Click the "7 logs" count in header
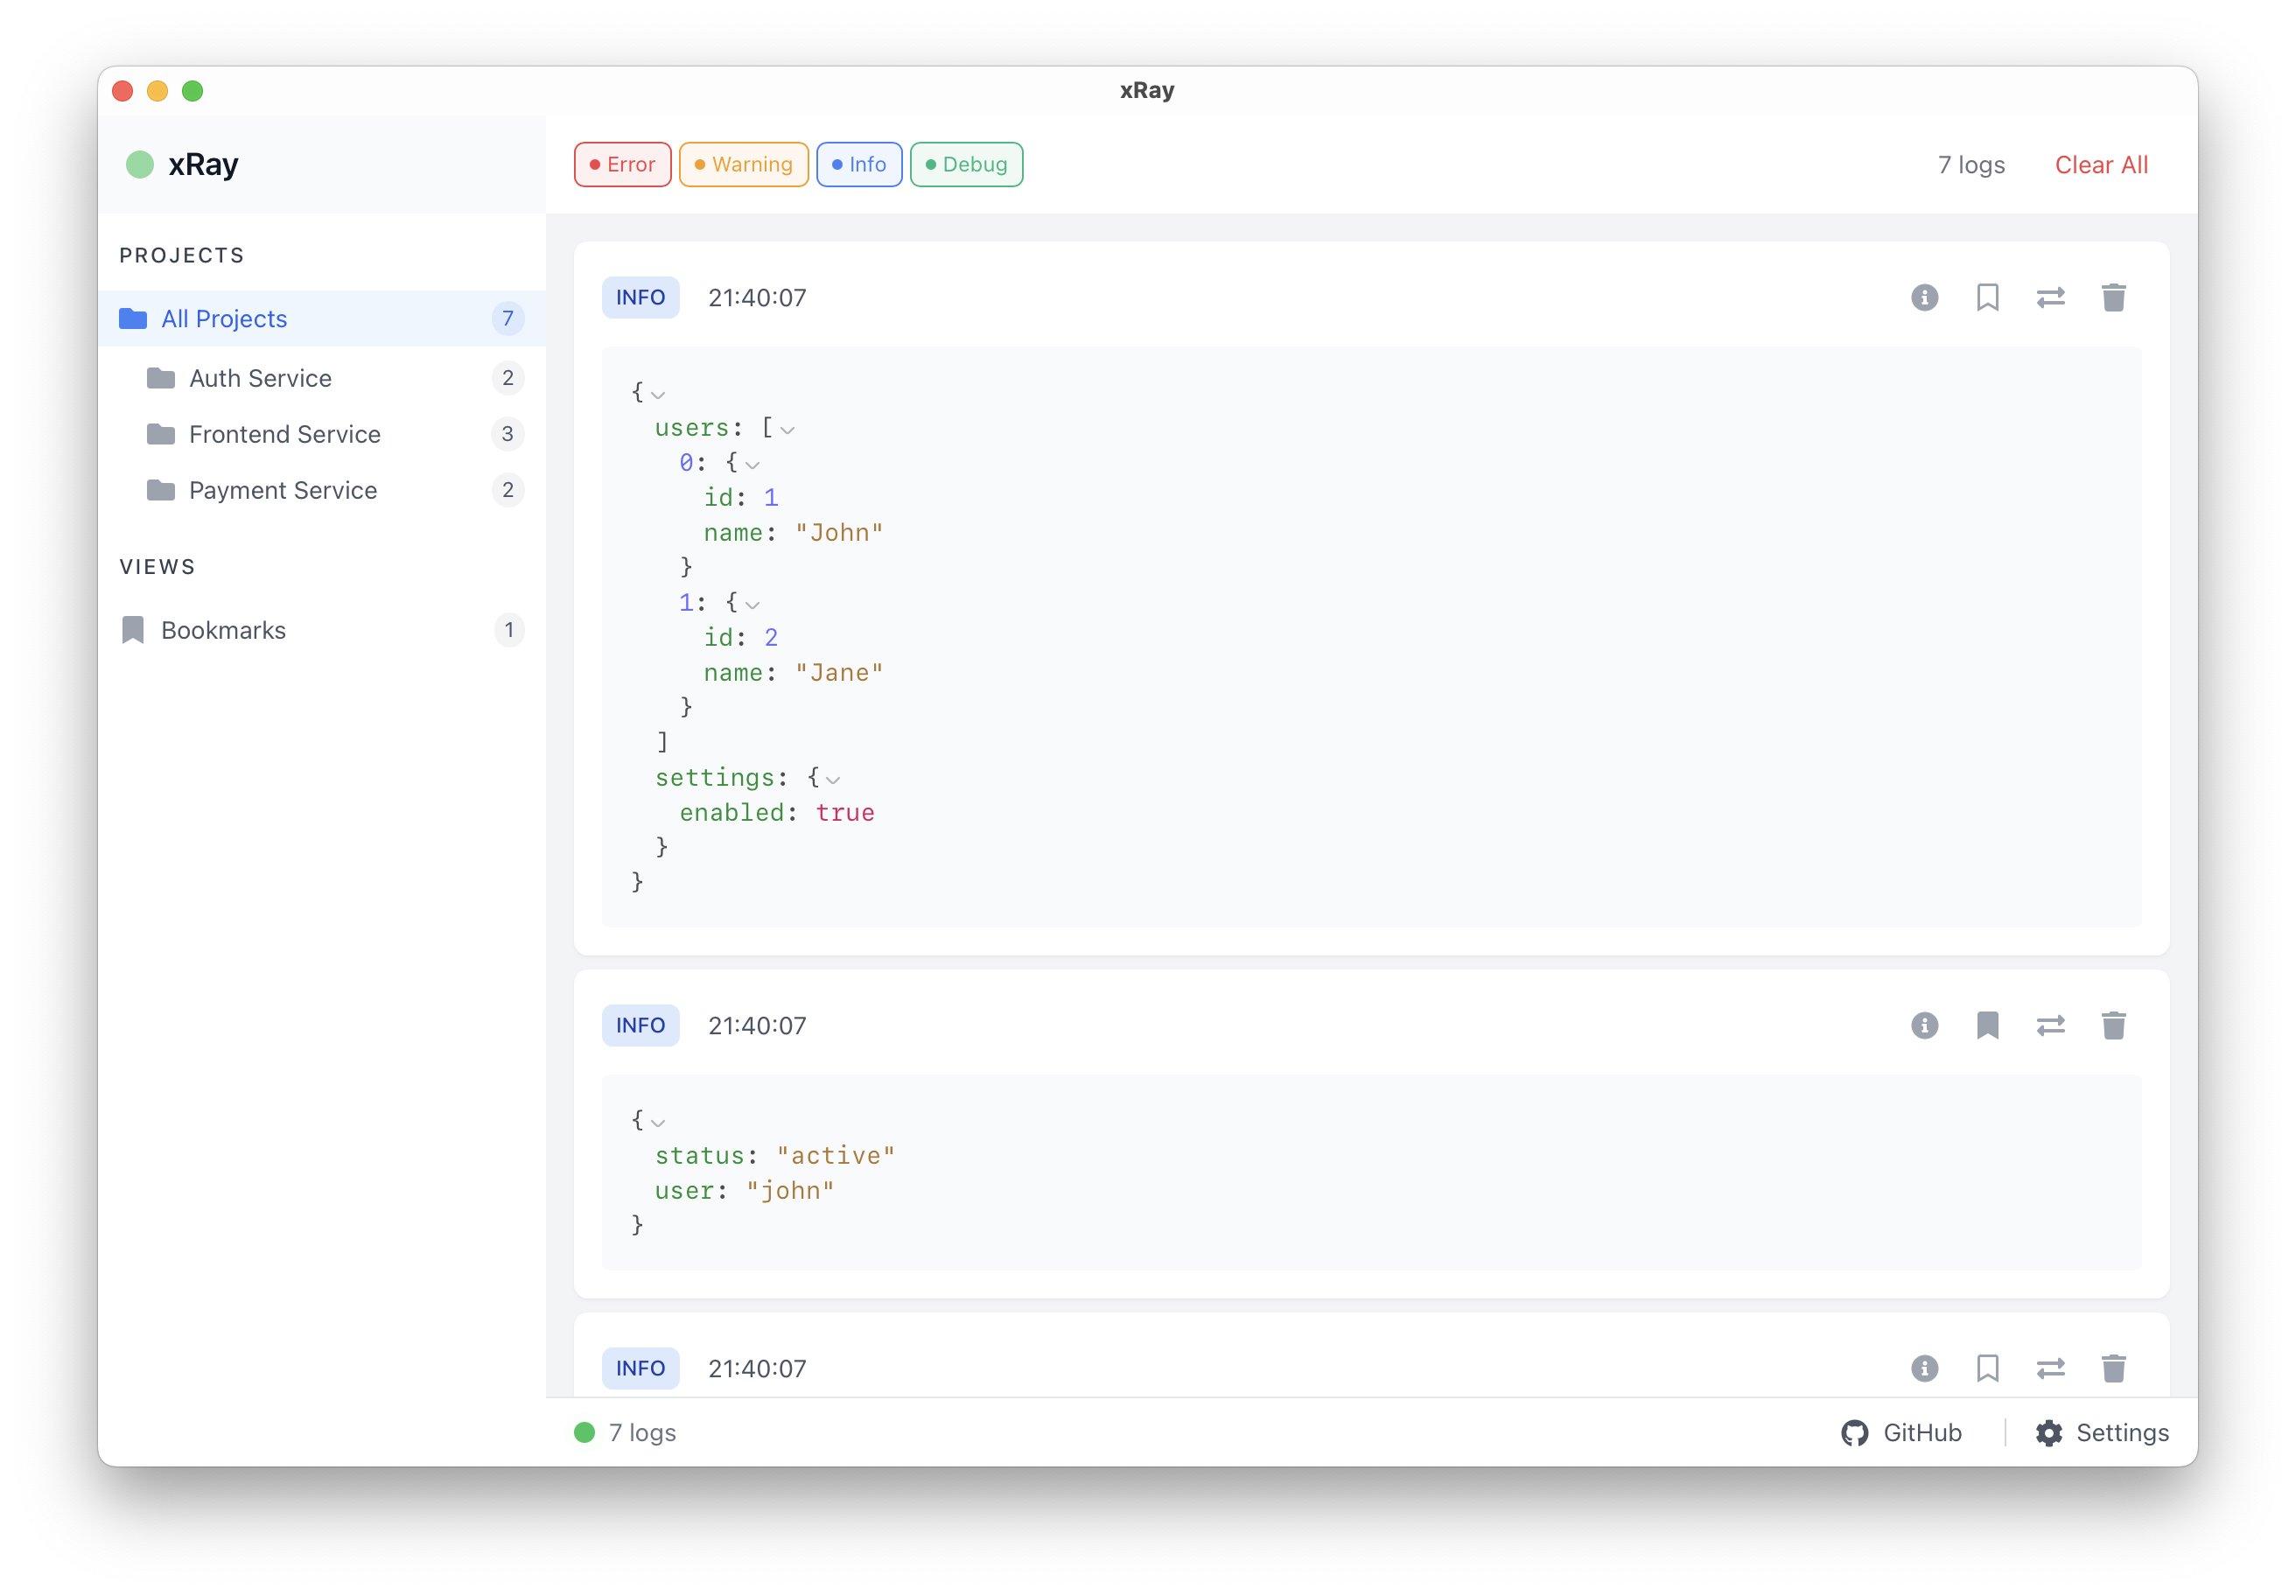This screenshot has width=2296, height=1596. [1971, 165]
